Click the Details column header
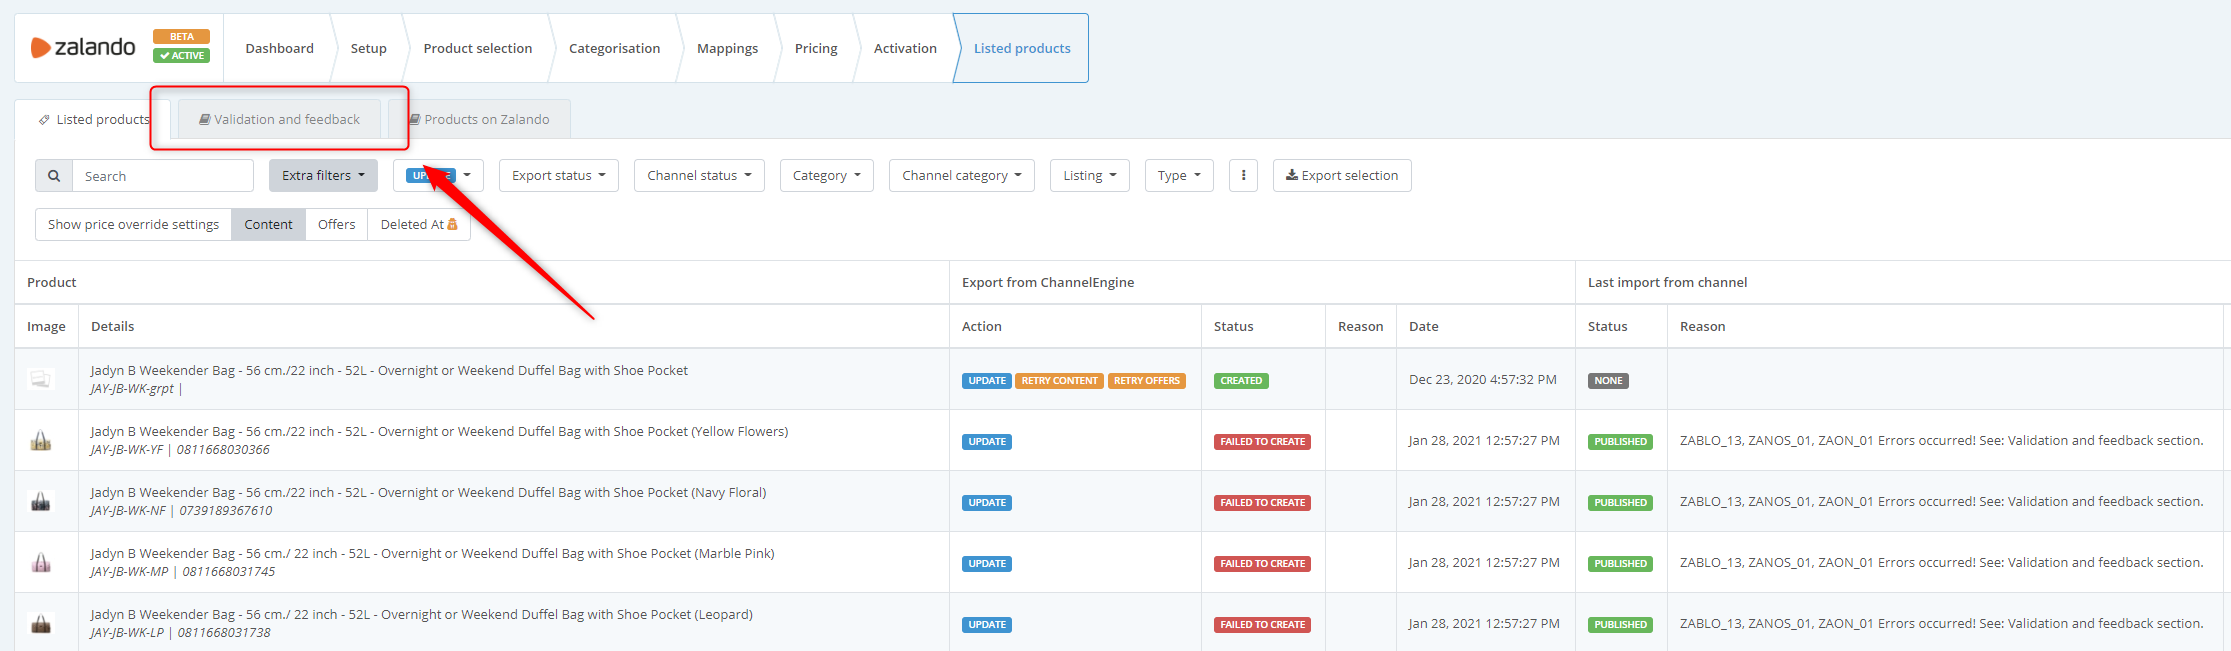Screen dimensions: 2231x651 (112, 326)
